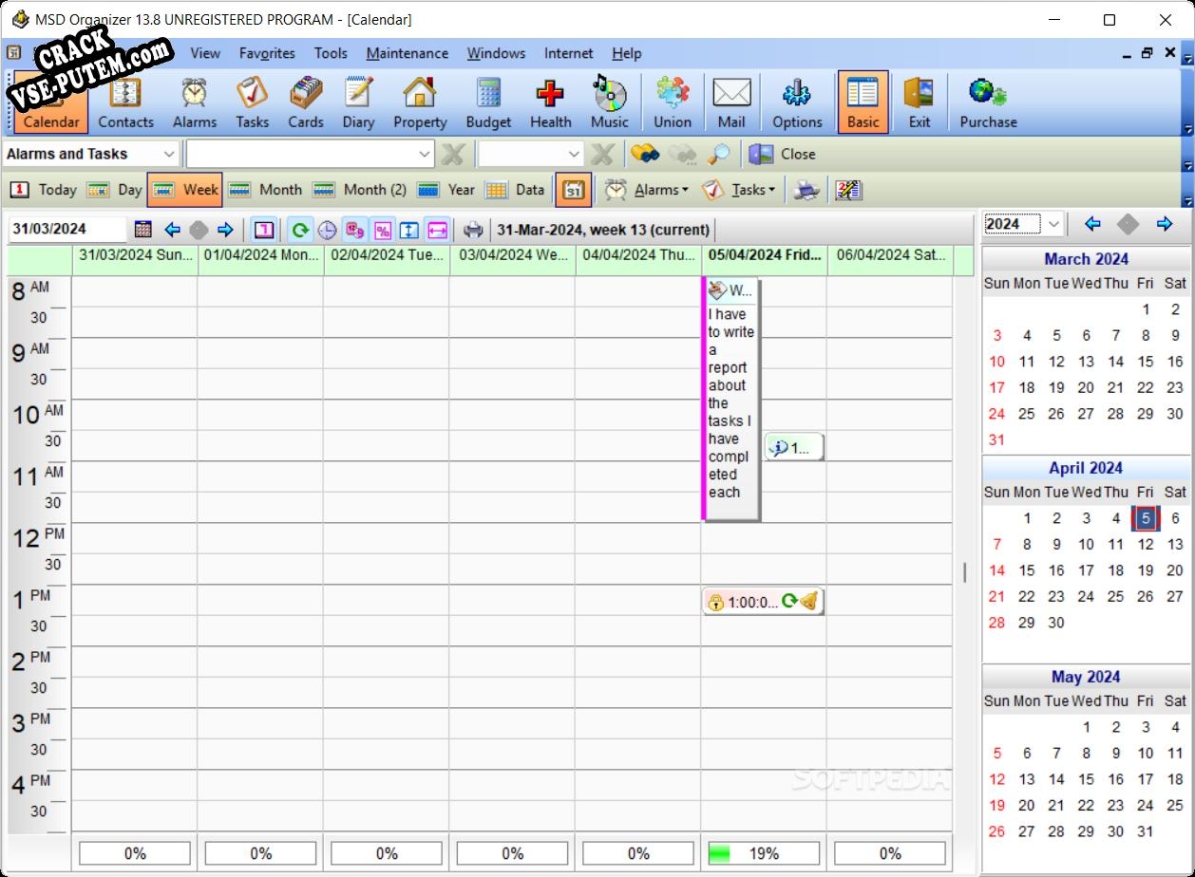
Task: Click the green refresh icon in calendar toolbar
Action: point(300,229)
